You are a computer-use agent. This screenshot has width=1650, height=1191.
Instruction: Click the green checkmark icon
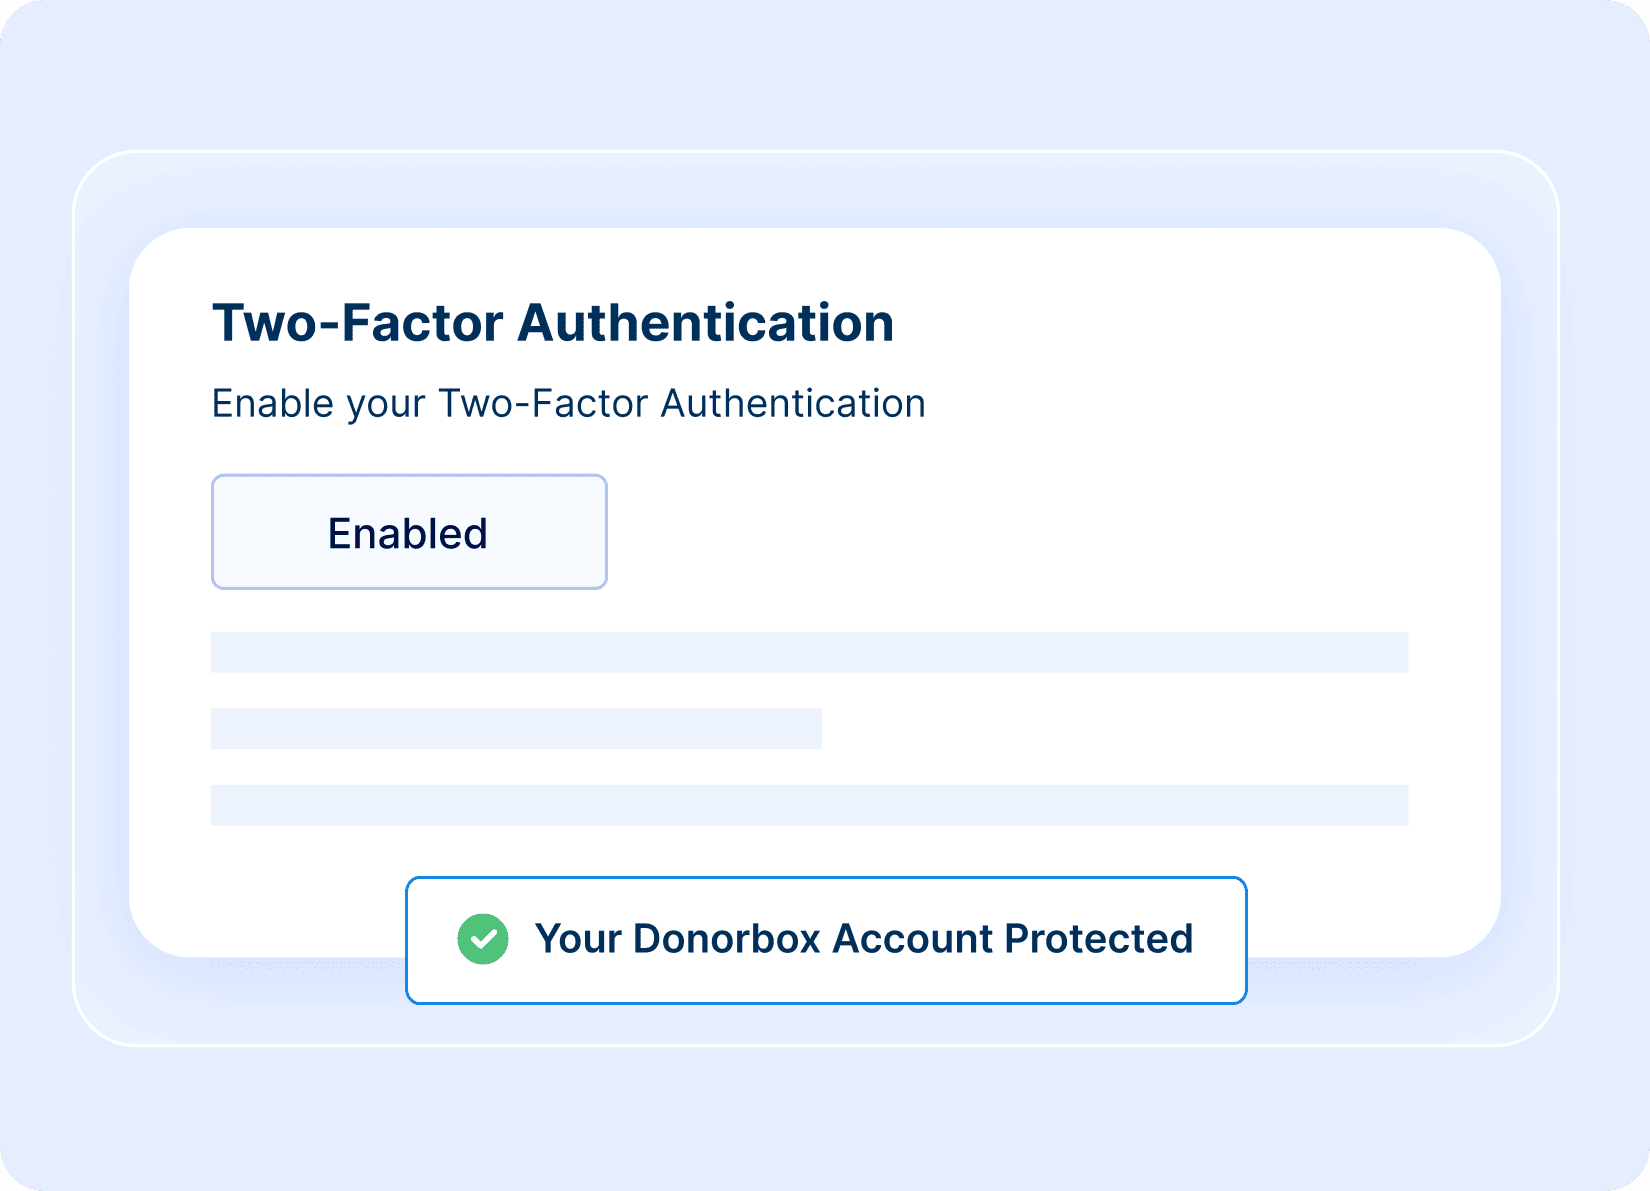click(483, 939)
